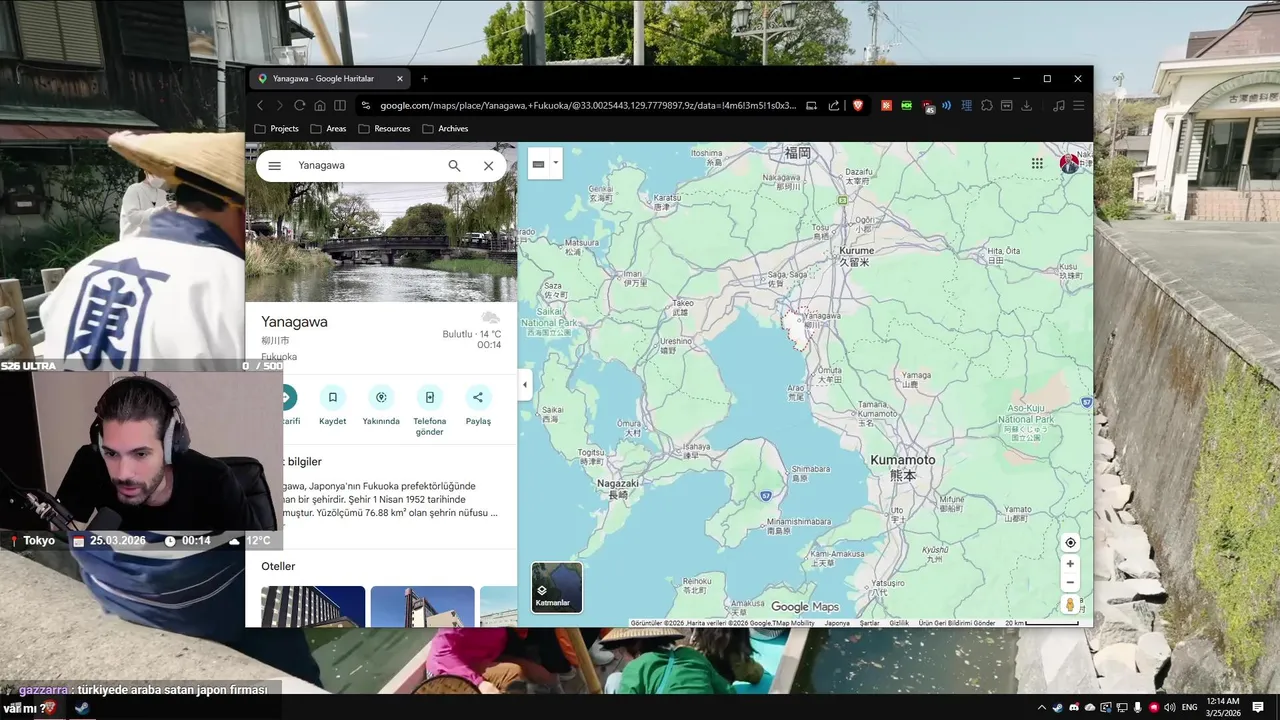The height and width of the screenshot is (720, 1280).
Task: Send place to phone via Telefona gönder
Action: click(x=429, y=410)
